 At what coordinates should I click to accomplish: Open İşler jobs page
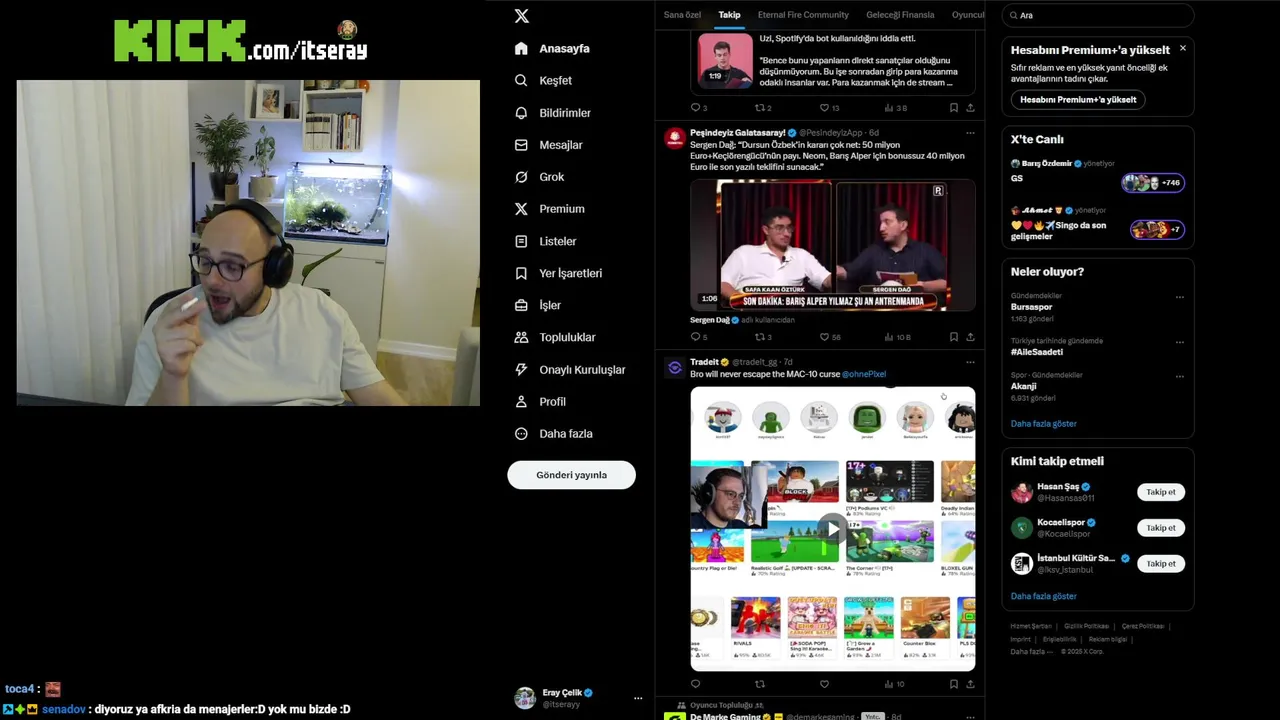click(x=537, y=305)
